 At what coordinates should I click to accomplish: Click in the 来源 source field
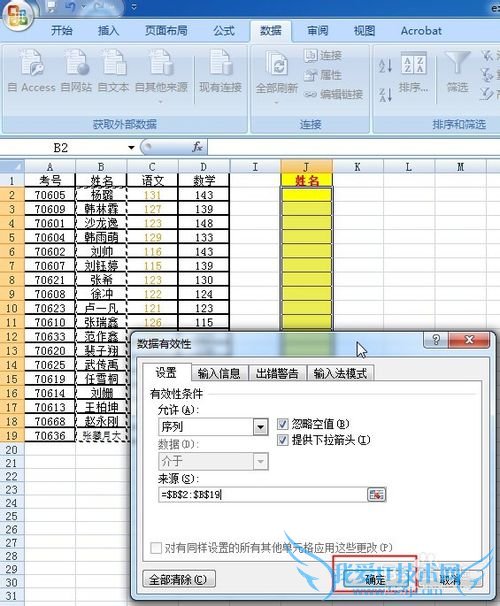coord(263,494)
